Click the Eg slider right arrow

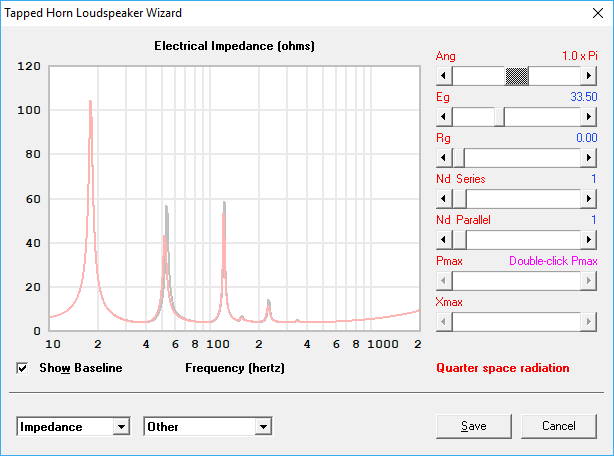coord(589,117)
